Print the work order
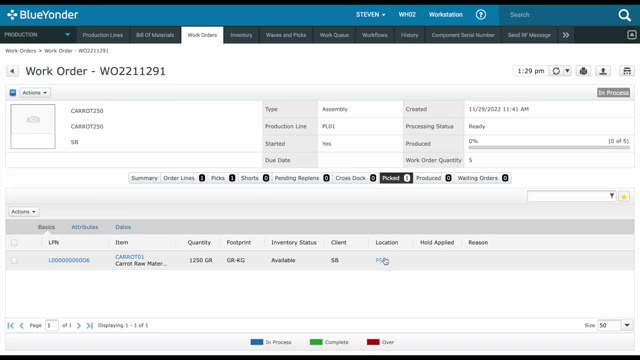Viewport: 640px width, 360px height. tap(583, 71)
